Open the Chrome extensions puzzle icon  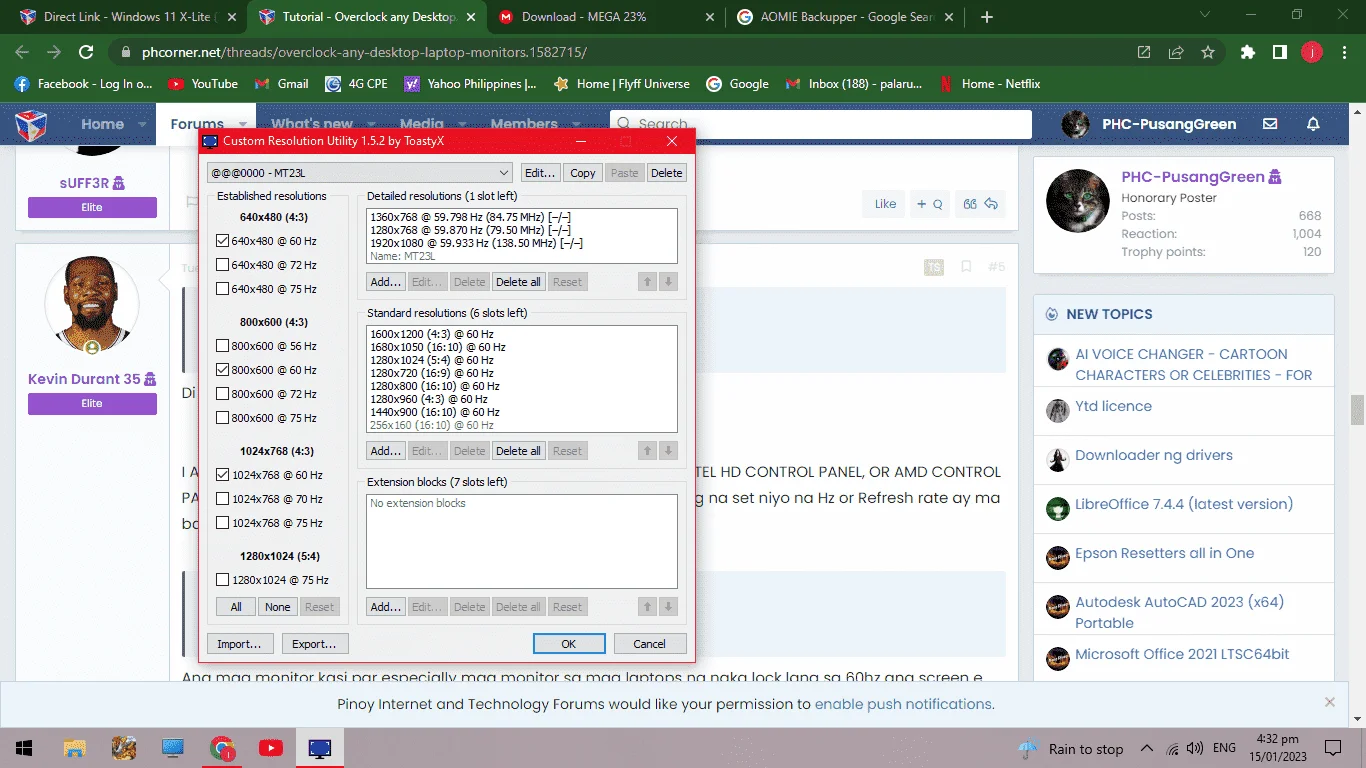[1247, 52]
